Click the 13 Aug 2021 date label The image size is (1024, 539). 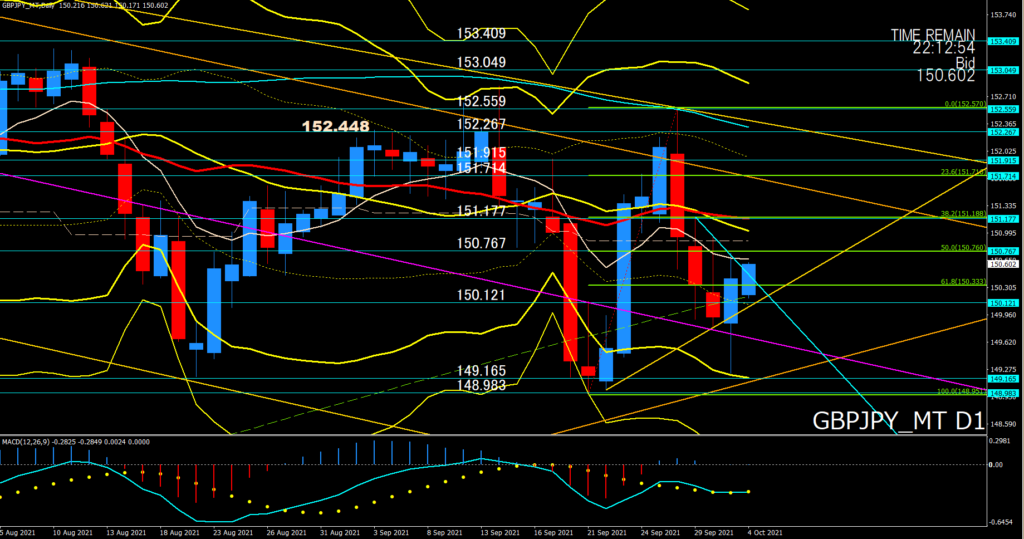point(126,532)
